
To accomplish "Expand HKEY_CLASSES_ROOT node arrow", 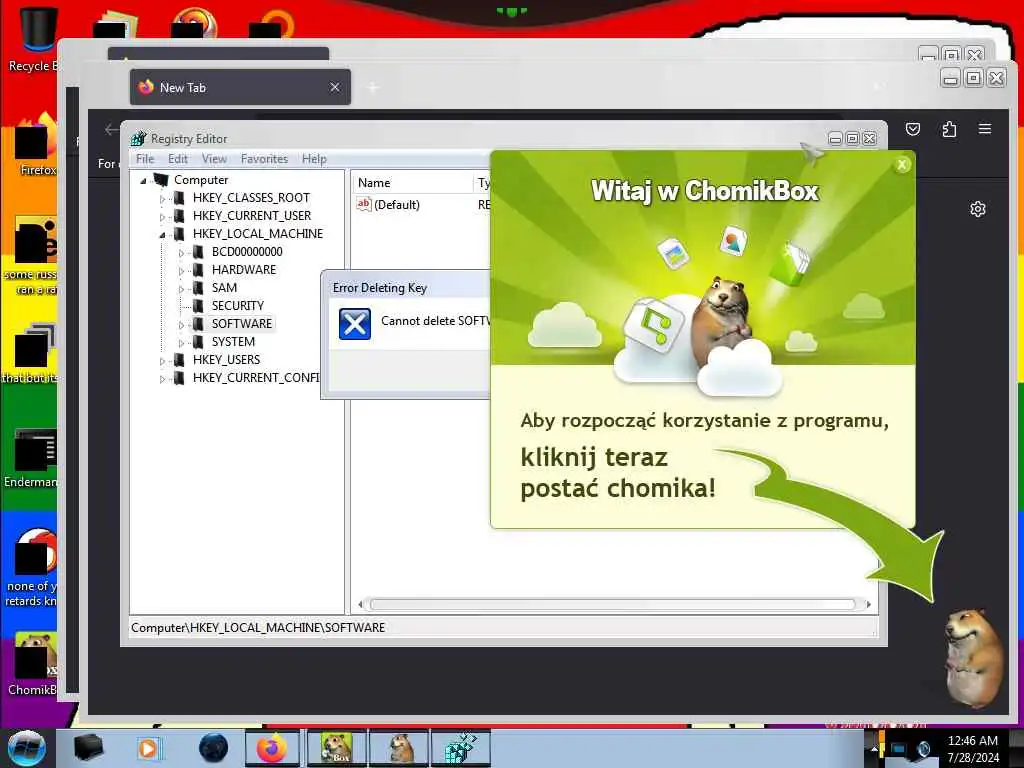I will pyautogui.click(x=162, y=199).
